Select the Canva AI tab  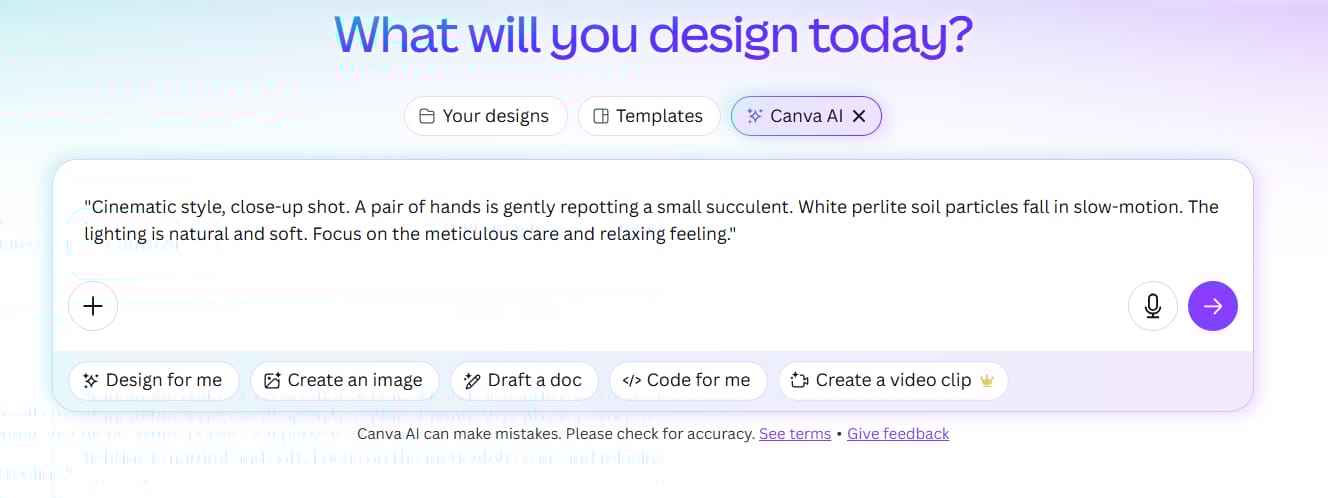805,116
